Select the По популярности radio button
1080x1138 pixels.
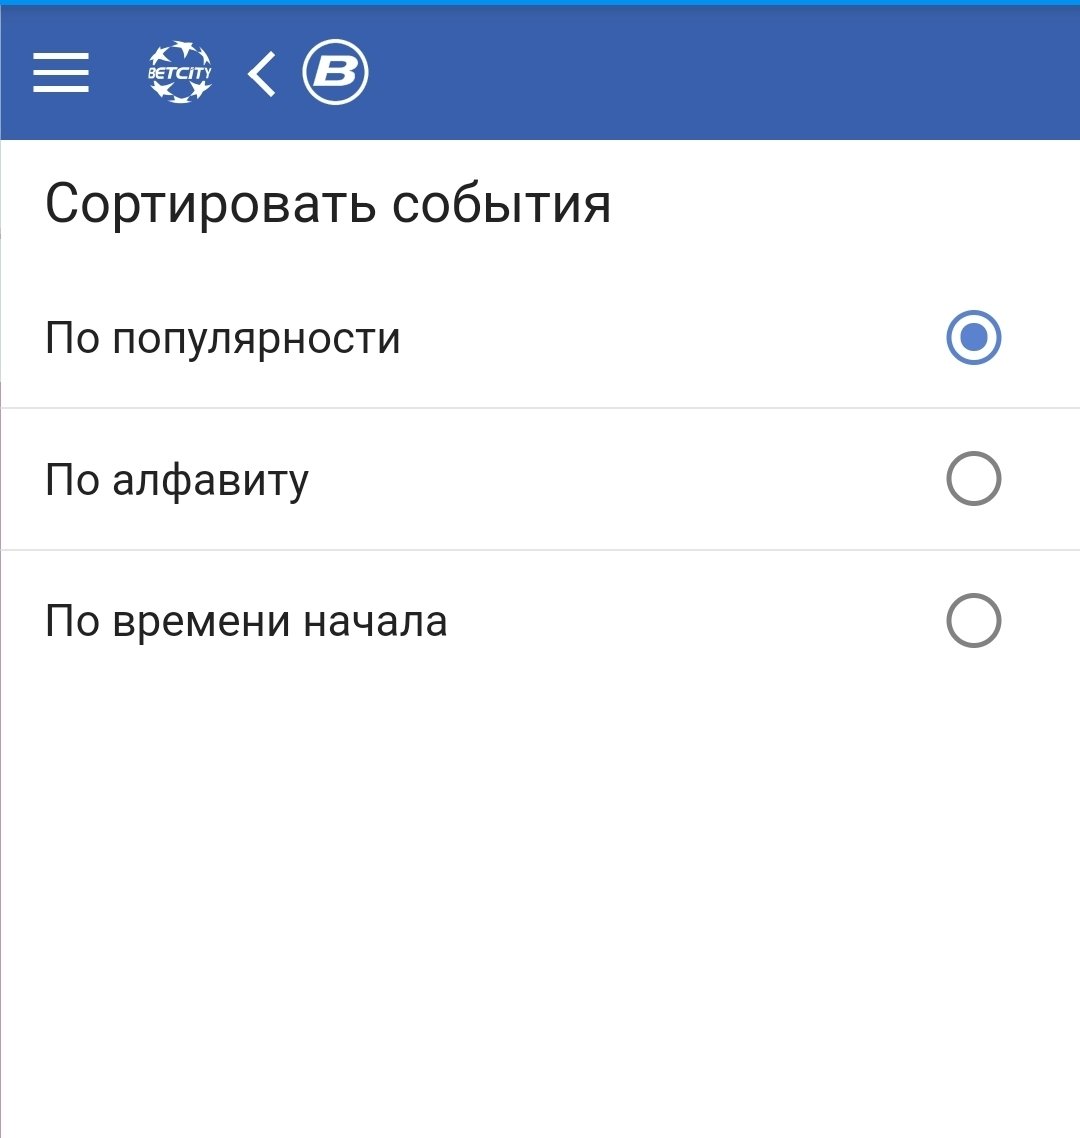pos(973,338)
